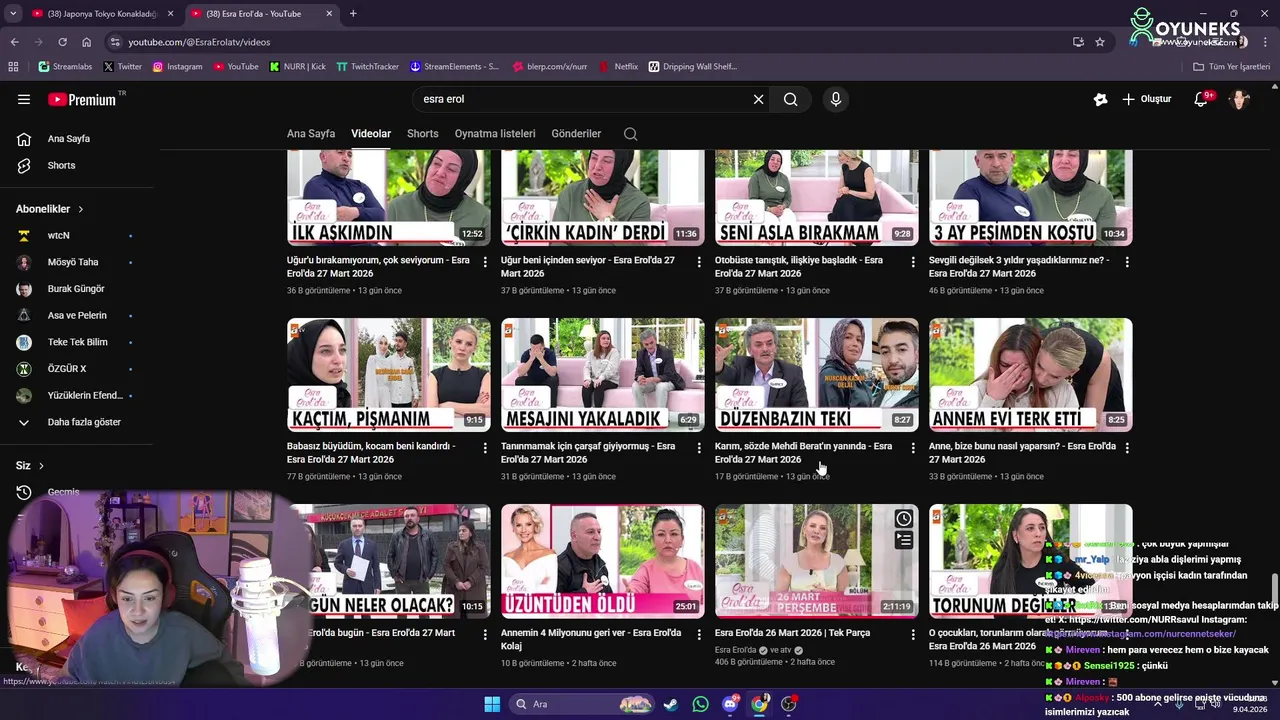Image resolution: width=1280 pixels, height=720 pixels.
Task: Open Streamlabs bookmark
Action: (65, 67)
